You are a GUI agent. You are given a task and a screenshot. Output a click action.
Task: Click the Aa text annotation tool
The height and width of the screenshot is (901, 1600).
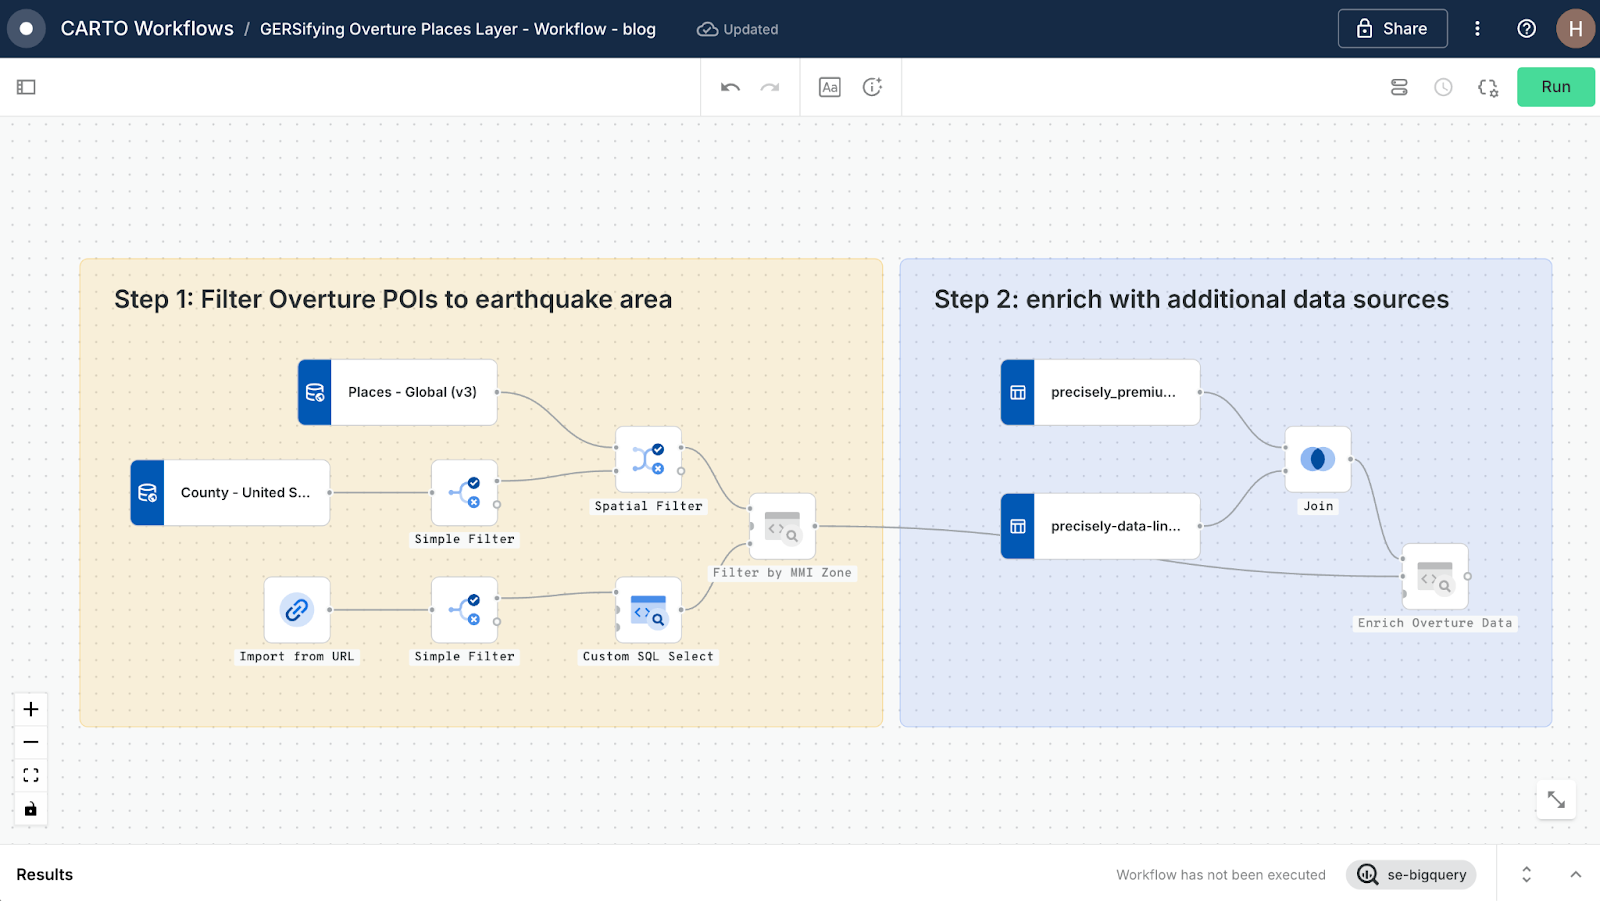coord(829,87)
